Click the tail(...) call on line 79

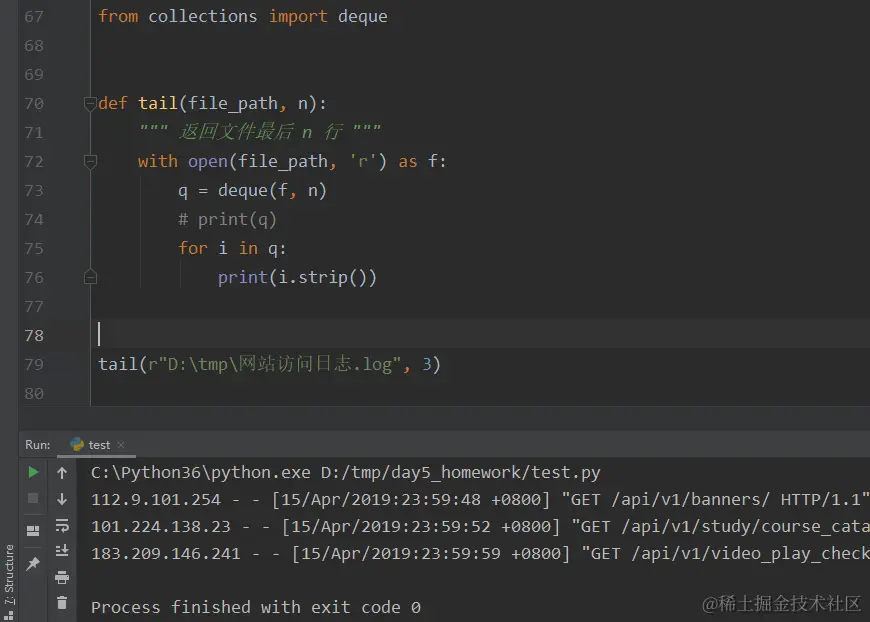[x=270, y=364]
